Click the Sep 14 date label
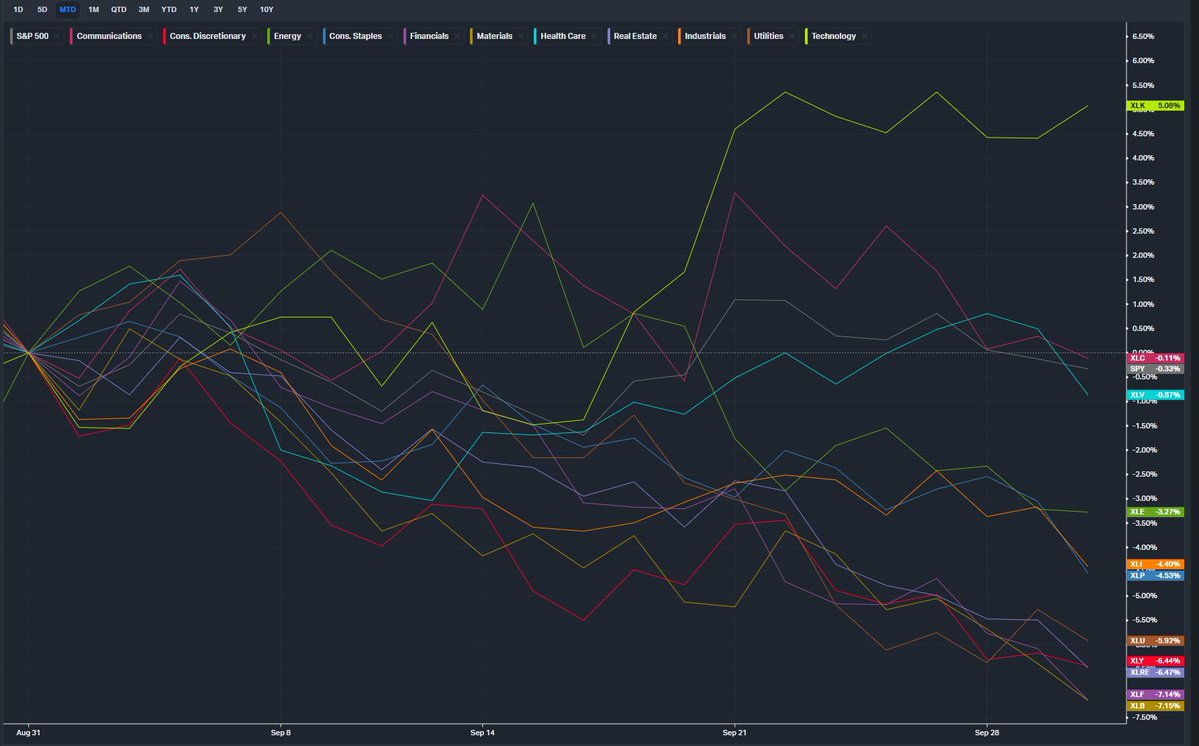The image size is (1199, 746). [x=483, y=733]
